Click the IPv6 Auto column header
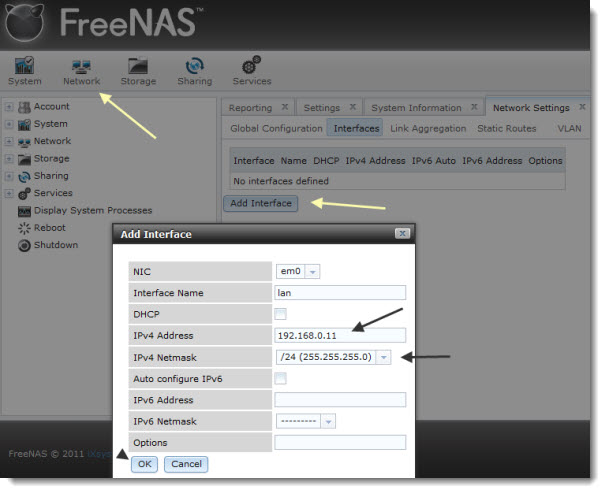This screenshot has height=493, width=605. tap(434, 161)
